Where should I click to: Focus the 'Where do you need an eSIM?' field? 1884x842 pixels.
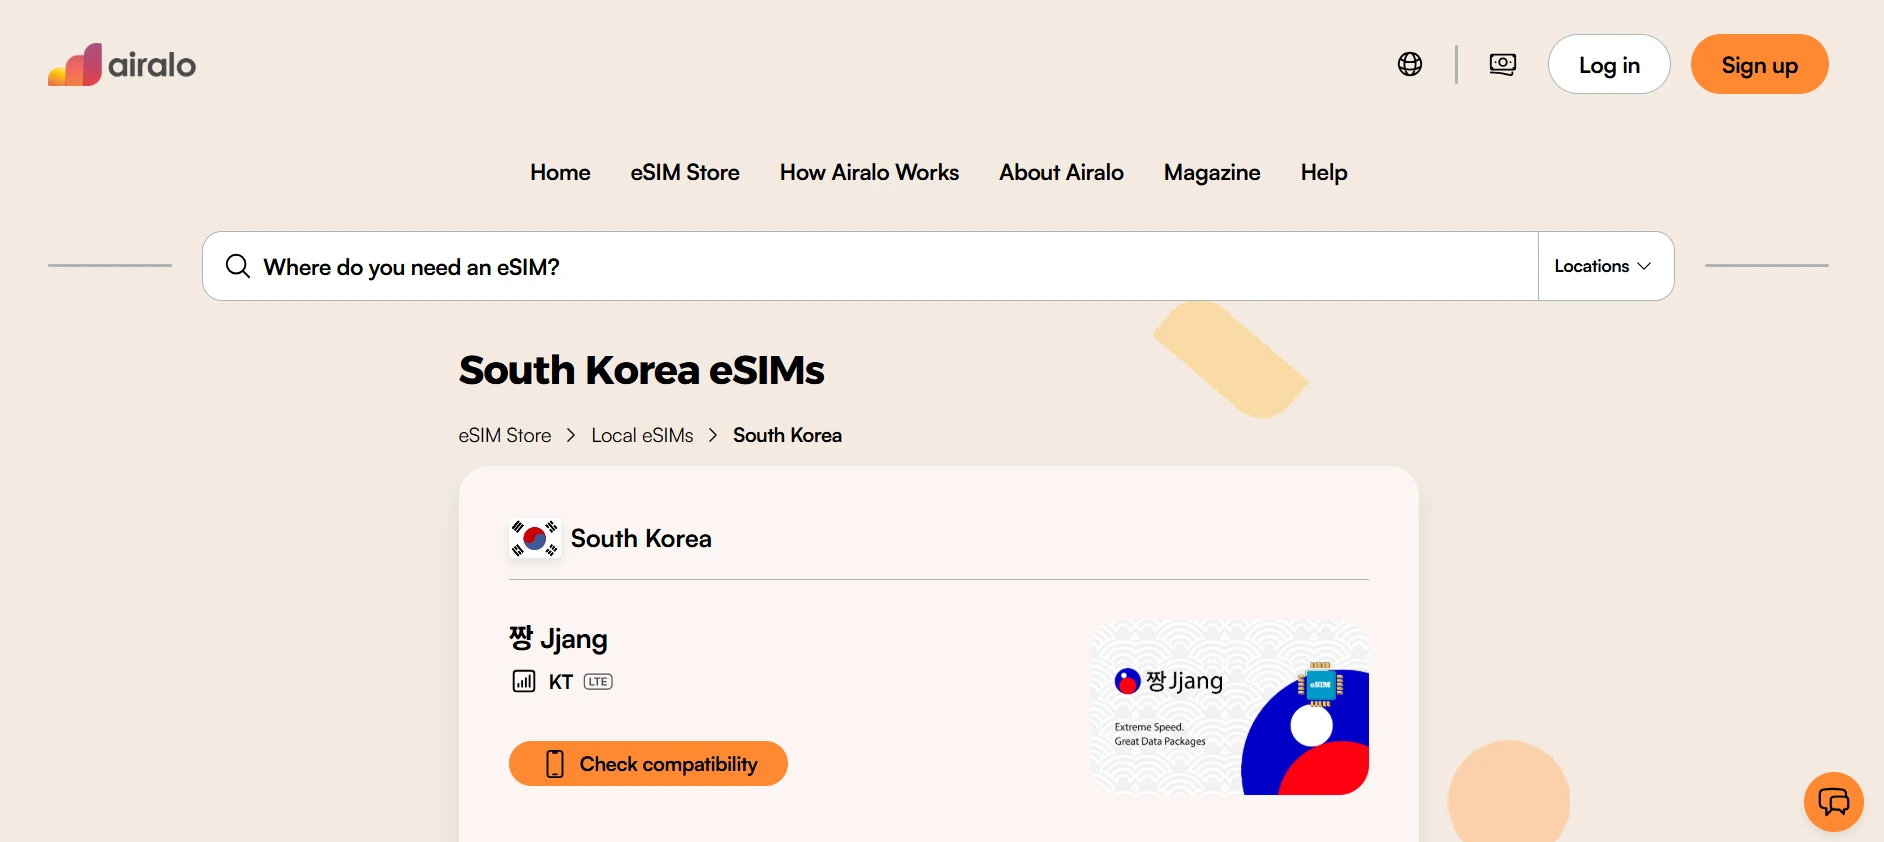tap(870, 266)
